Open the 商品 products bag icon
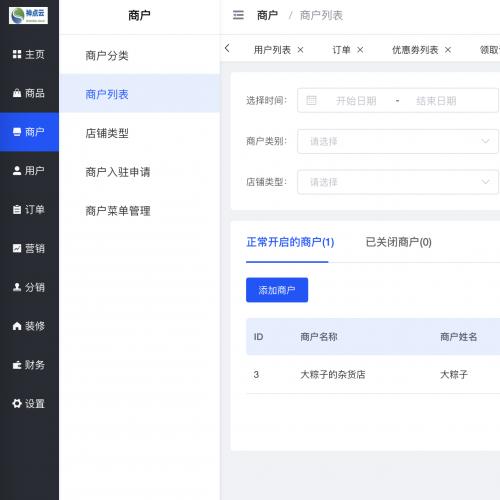 [x=17, y=93]
